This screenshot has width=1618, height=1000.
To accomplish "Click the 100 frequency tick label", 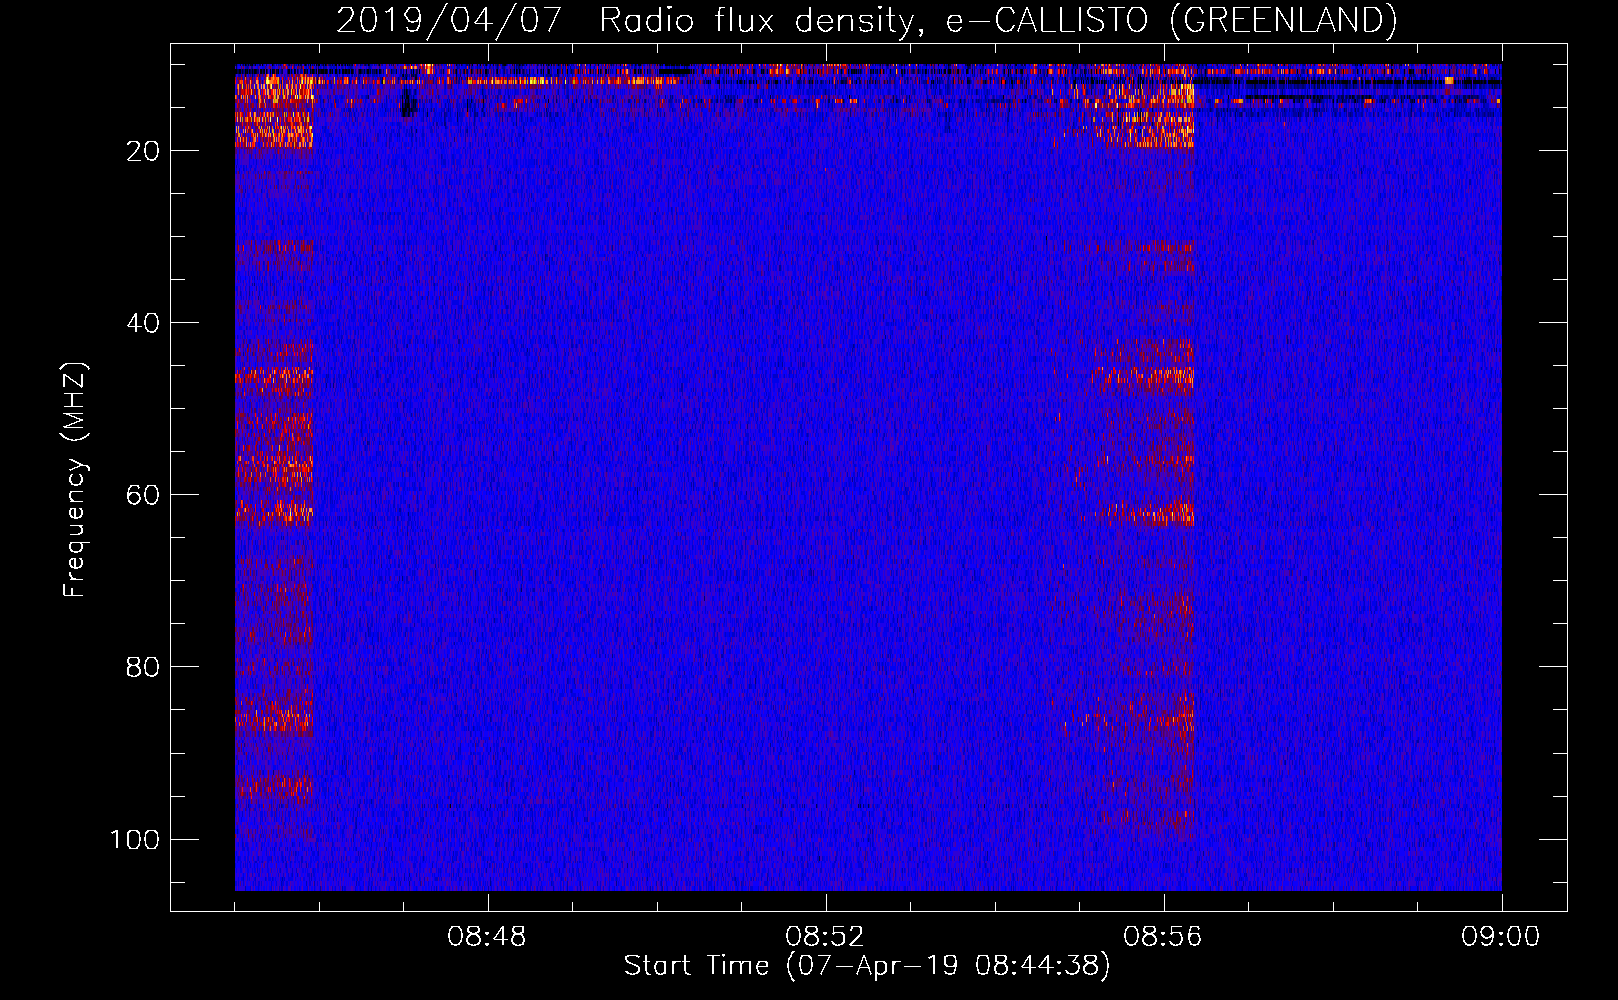I will pos(135,839).
